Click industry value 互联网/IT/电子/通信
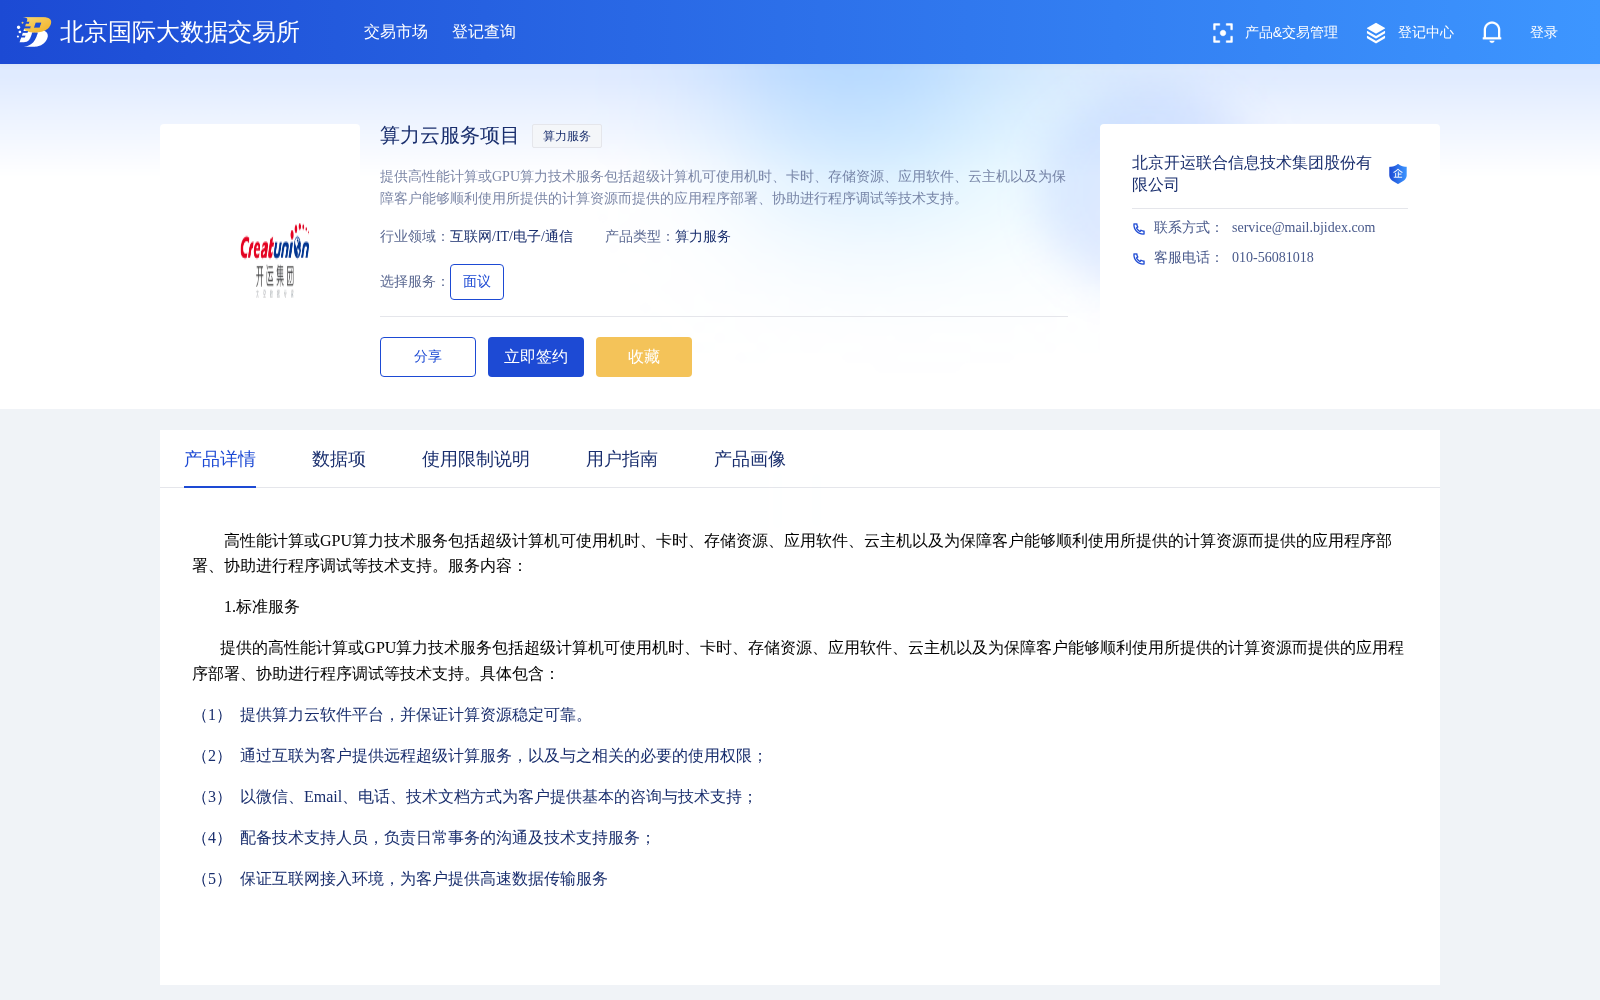1600x1000 pixels. pyautogui.click(x=511, y=237)
